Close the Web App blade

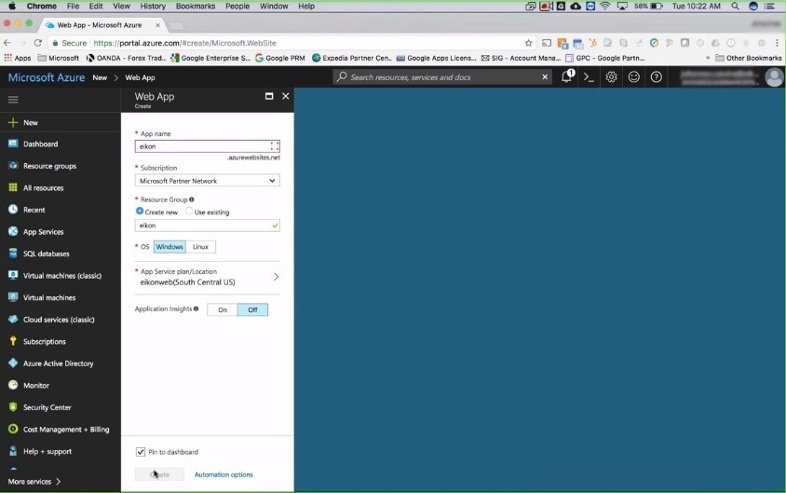pyautogui.click(x=285, y=96)
